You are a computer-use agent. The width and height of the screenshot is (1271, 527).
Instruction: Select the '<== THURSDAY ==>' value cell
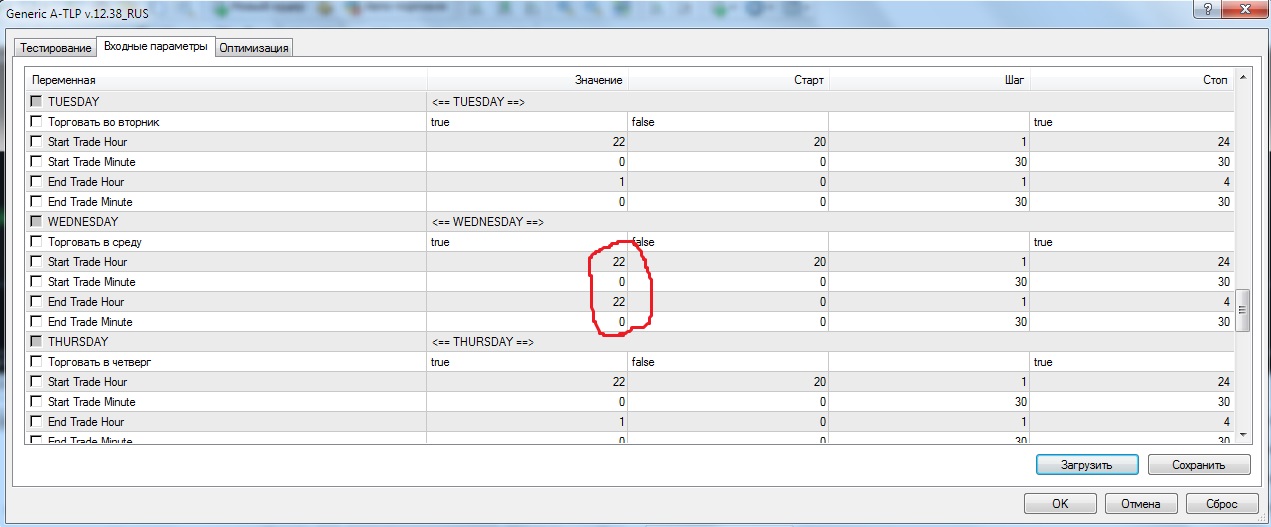click(831, 342)
